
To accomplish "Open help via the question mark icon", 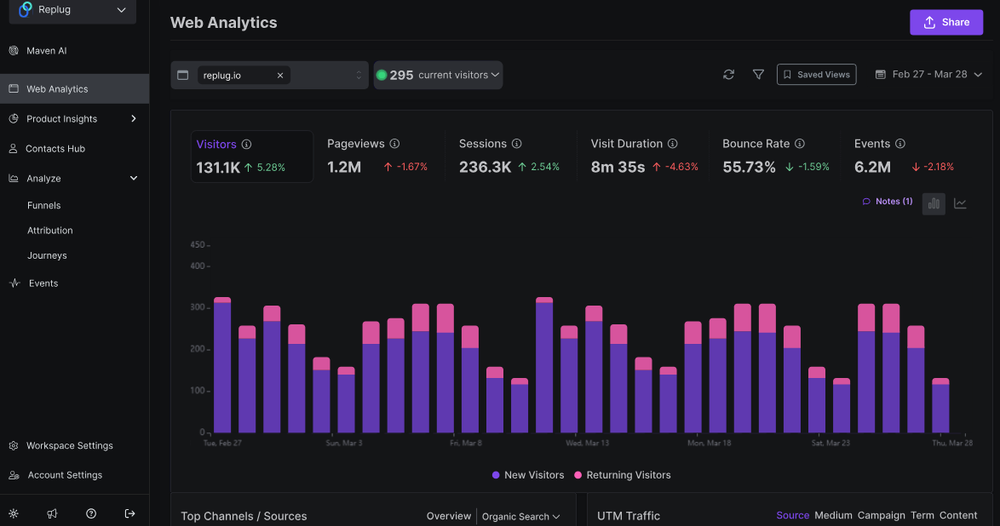I will click(91, 513).
